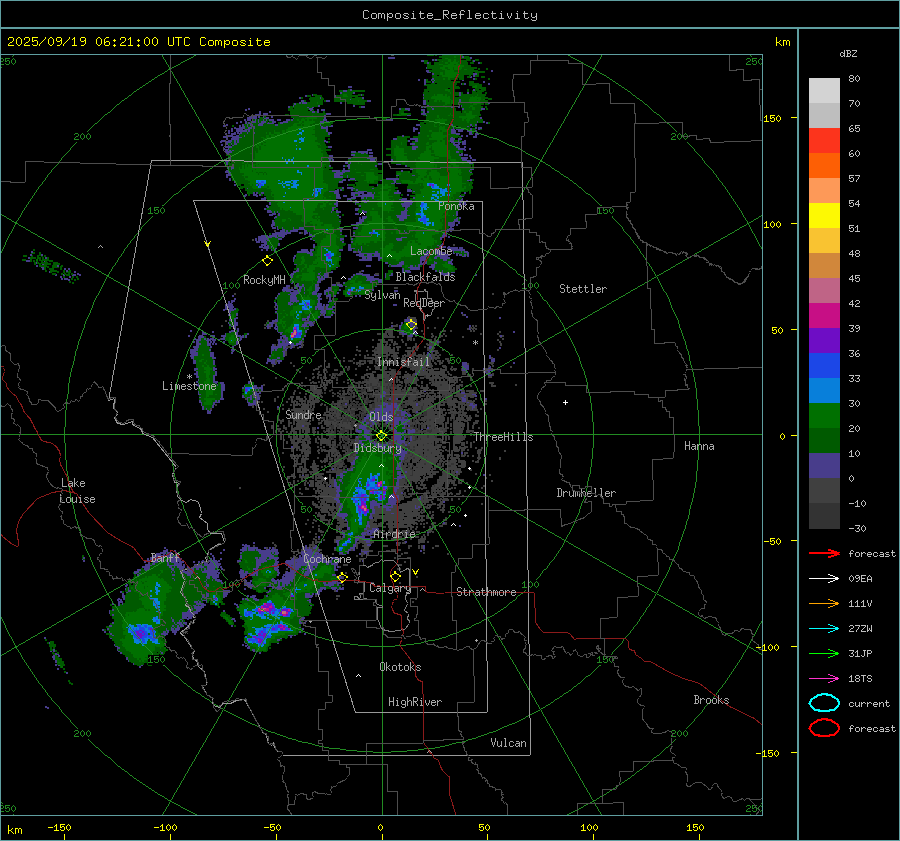900x841 pixels.
Task: Click the red forecast ellipse legend icon
Action: [x=823, y=728]
